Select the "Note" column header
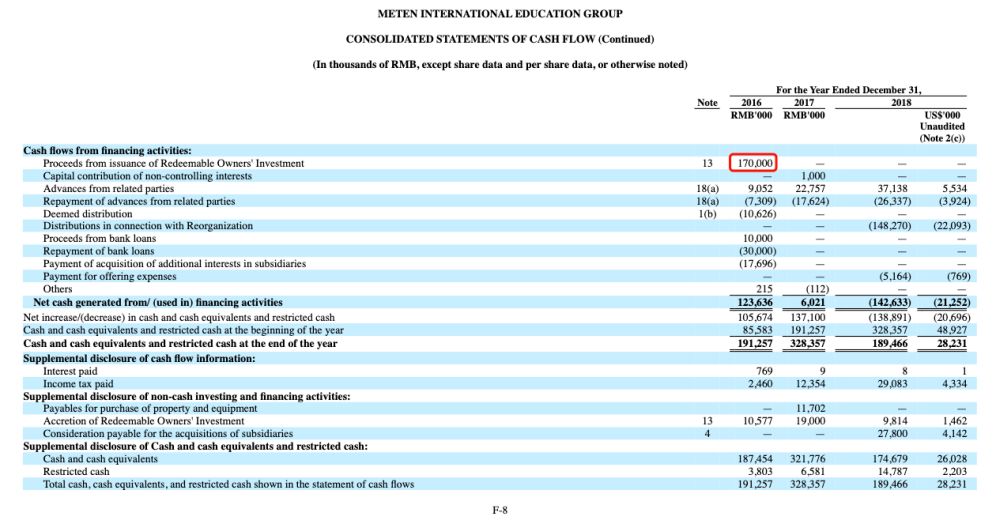Image resolution: width=996 pixels, height=524 pixels. [707, 102]
